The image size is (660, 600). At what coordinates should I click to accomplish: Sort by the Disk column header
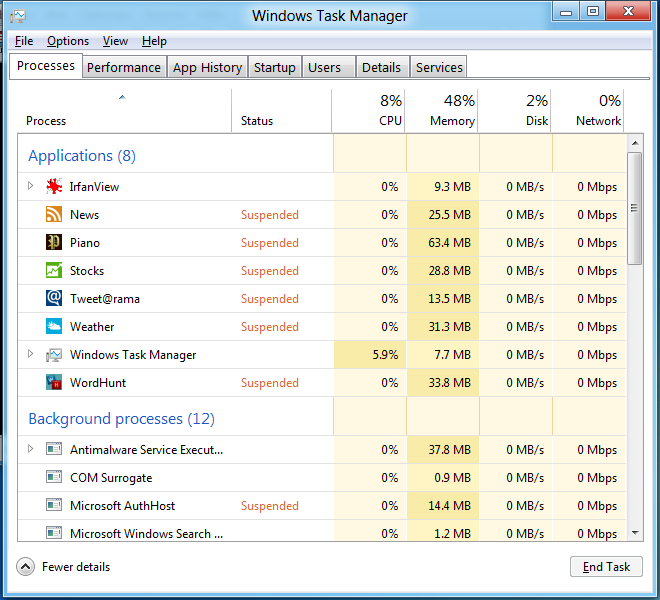[x=514, y=111]
